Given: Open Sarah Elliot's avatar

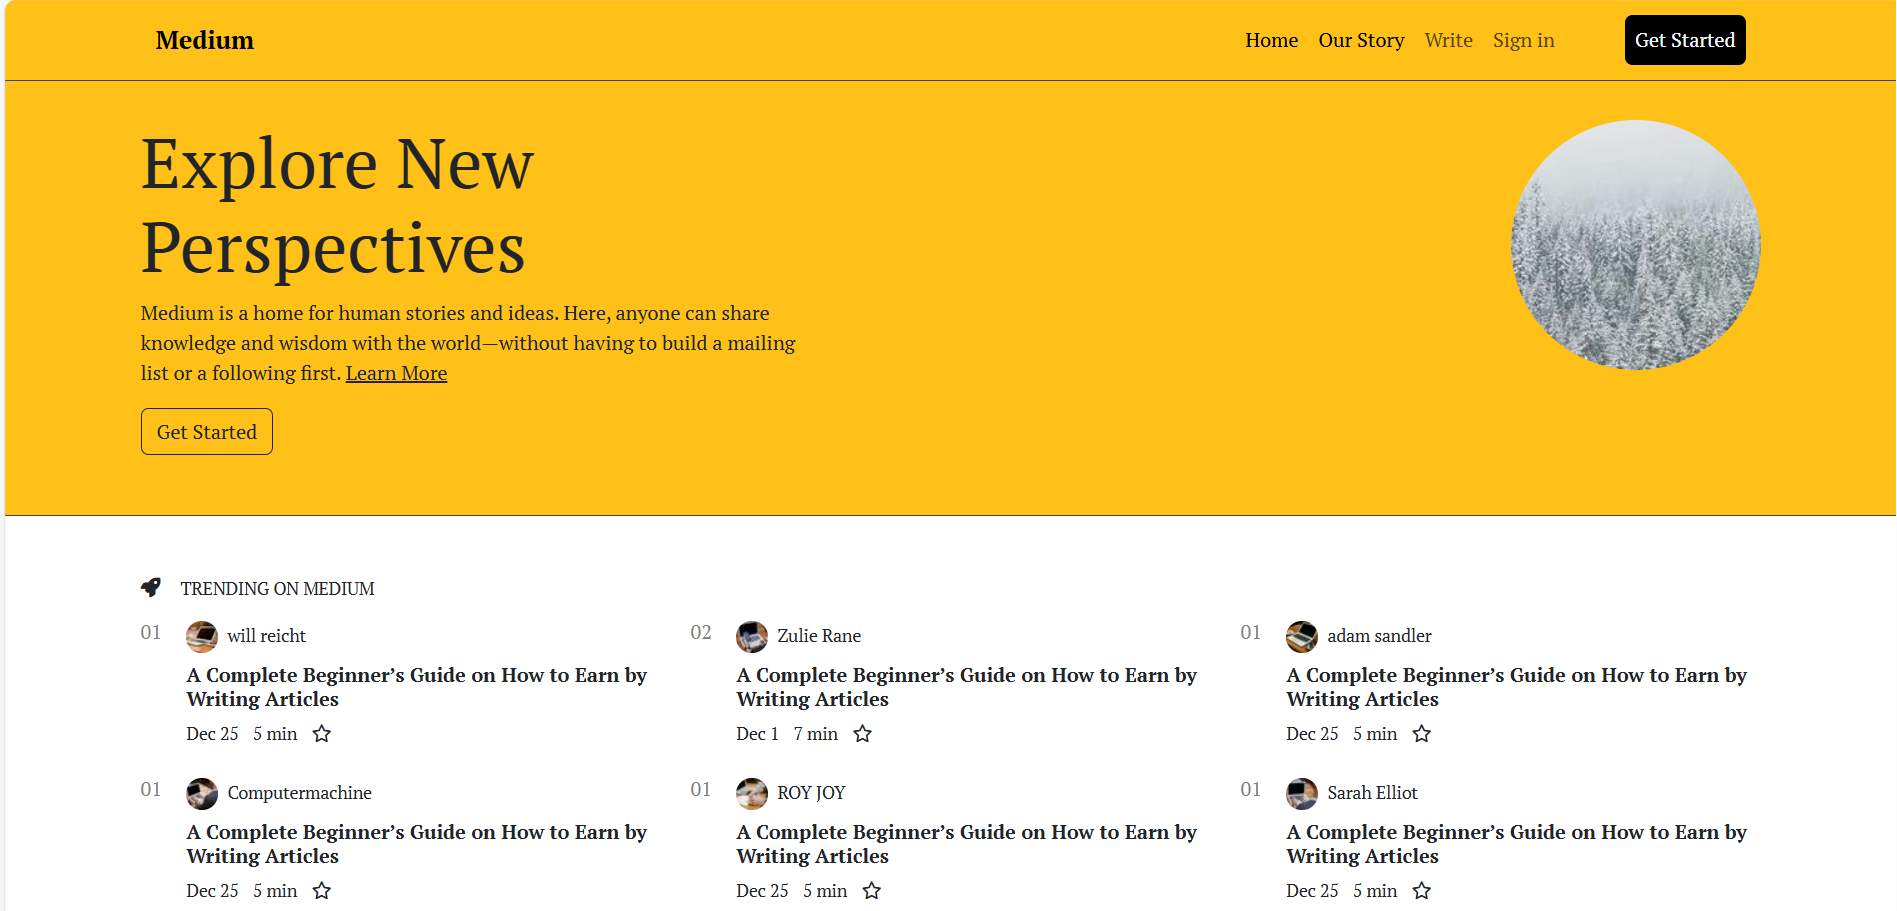Looking at the screenshot, I should pos(1302,794).
